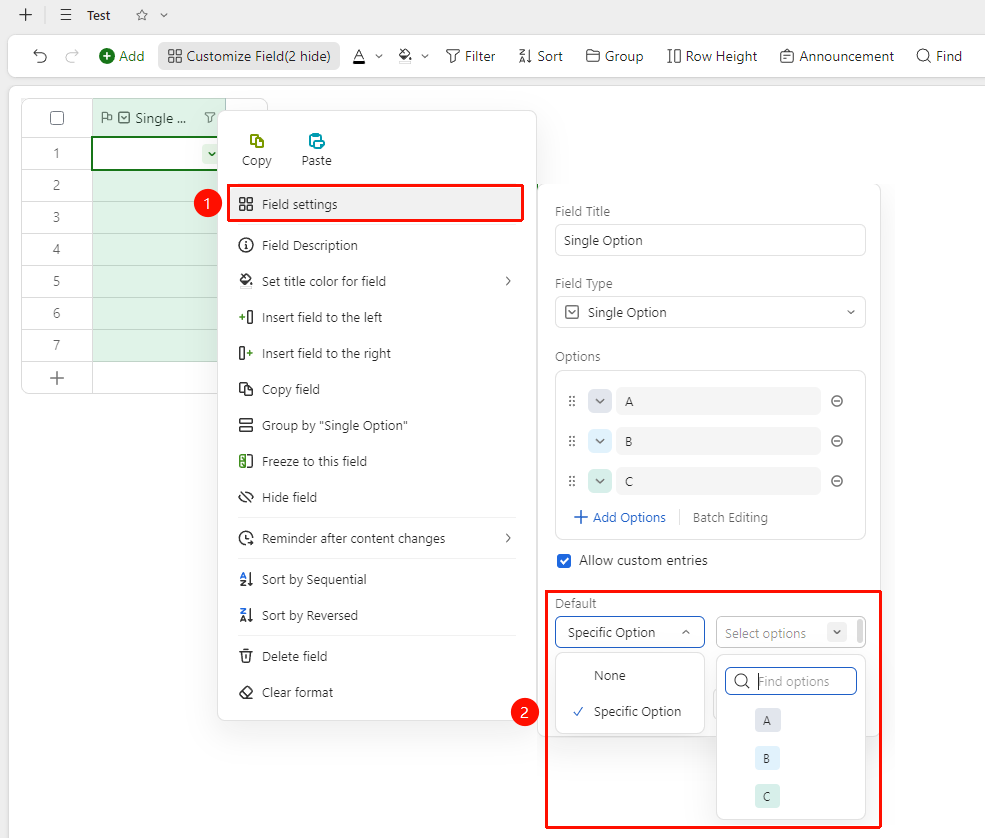Uncheck Allow custom entries checkbox
The height and width of the screenshot is (838, 985).
coord(564,561)
